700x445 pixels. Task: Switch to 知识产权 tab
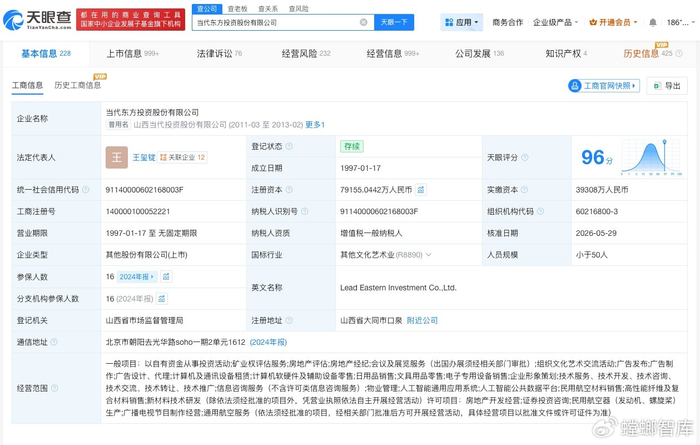pos(566,54)
